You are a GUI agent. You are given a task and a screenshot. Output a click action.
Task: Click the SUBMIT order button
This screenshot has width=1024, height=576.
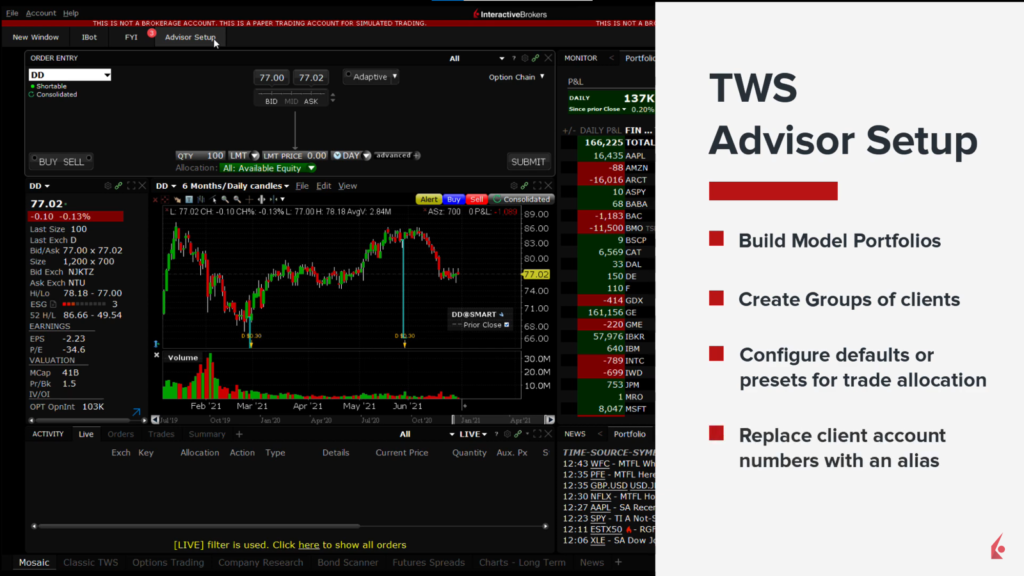528,161
